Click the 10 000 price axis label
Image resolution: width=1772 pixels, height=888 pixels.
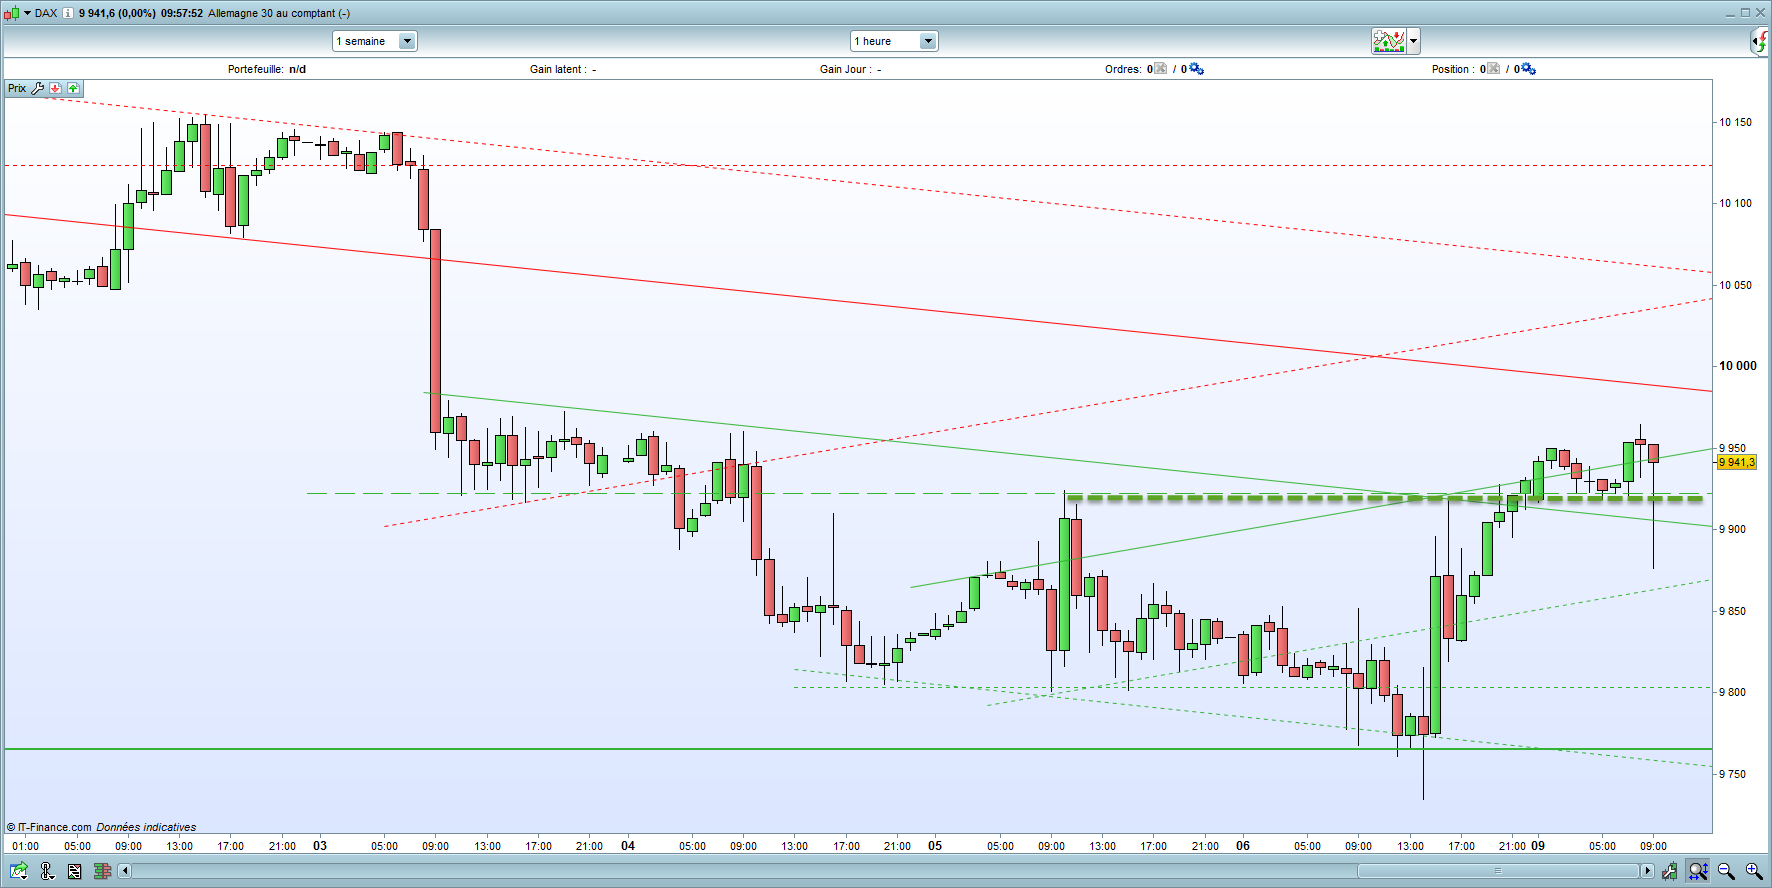[1737, 366]
